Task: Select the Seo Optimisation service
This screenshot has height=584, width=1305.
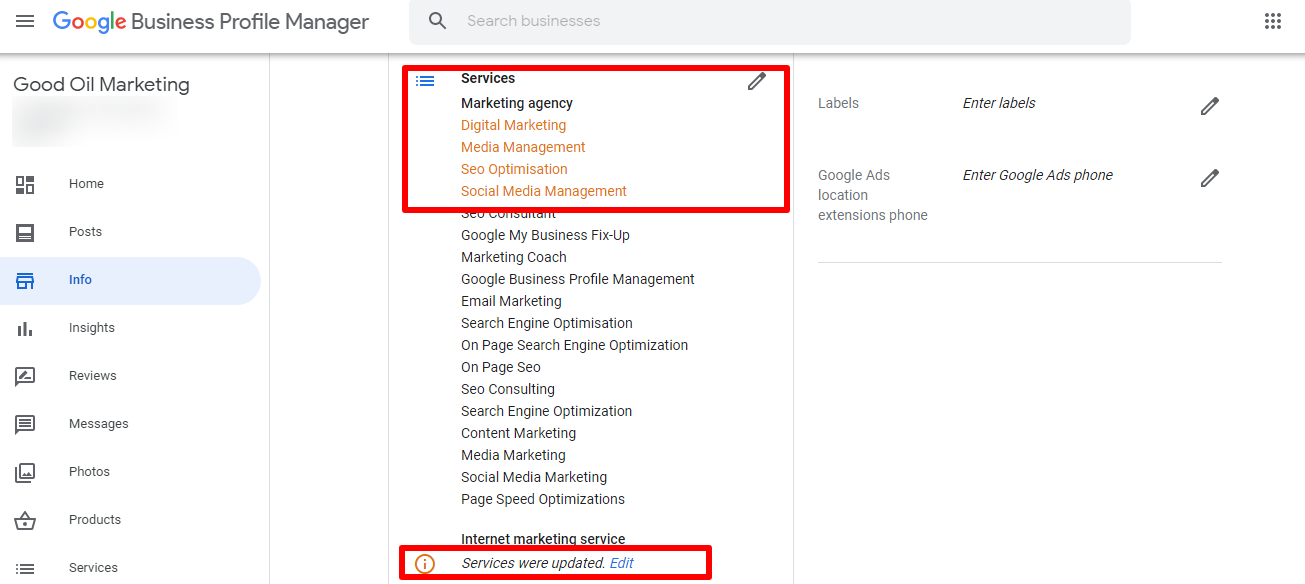Action: click(514, 169)
